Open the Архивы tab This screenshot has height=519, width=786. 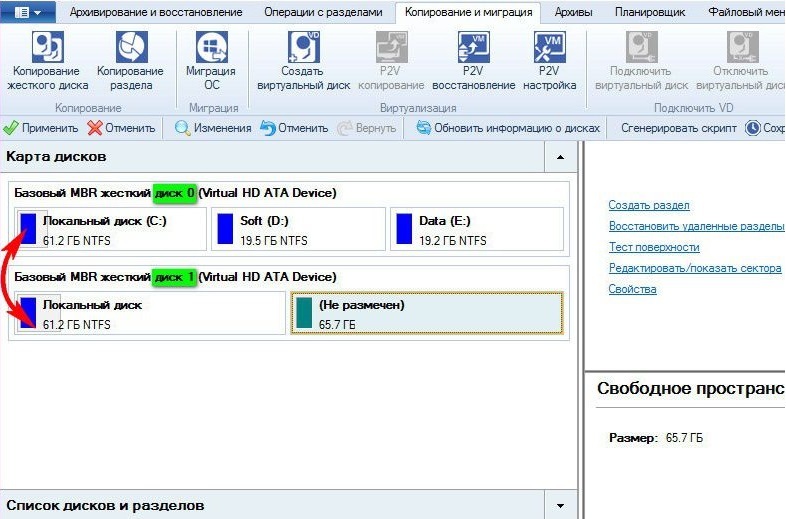[573, 12]
